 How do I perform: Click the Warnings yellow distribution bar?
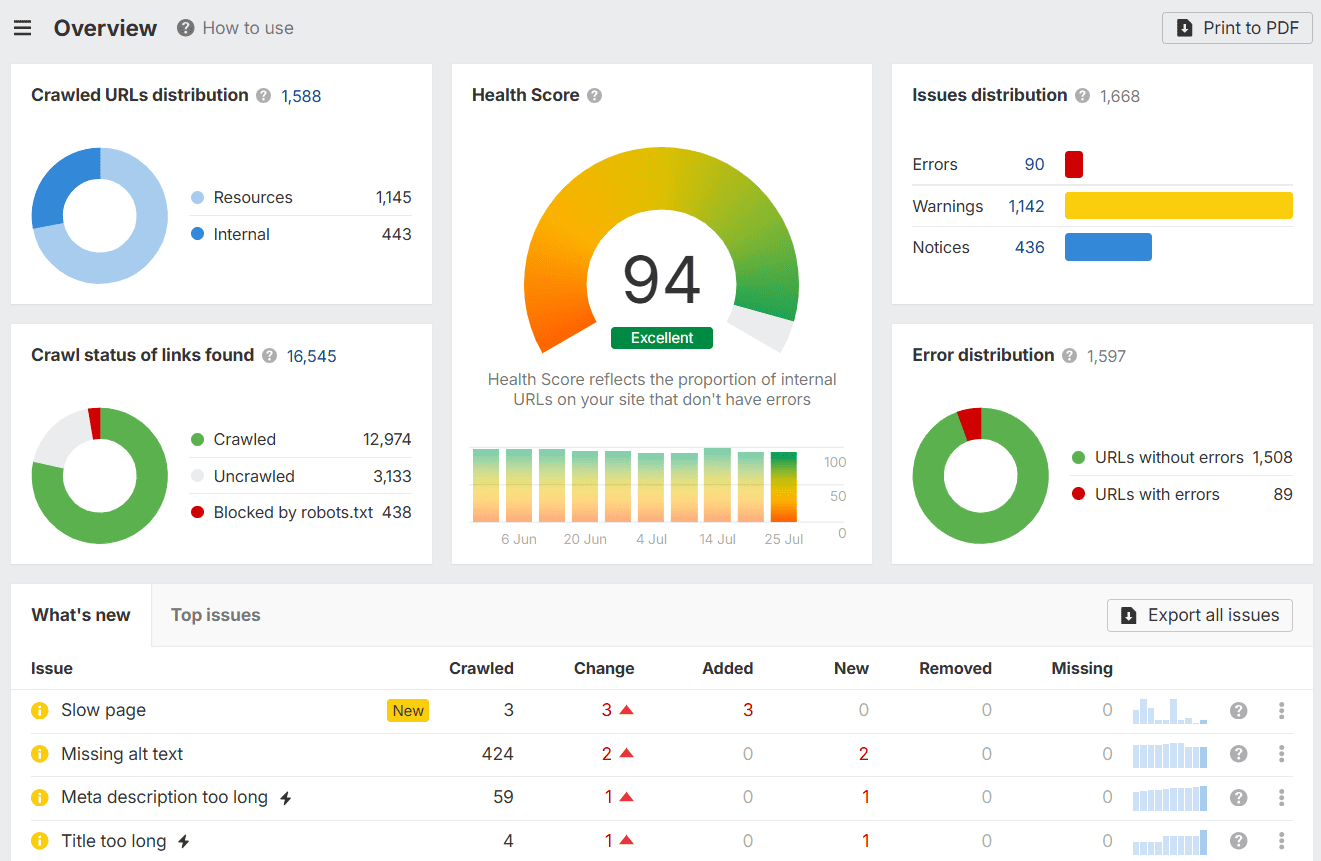(1178, 205)
